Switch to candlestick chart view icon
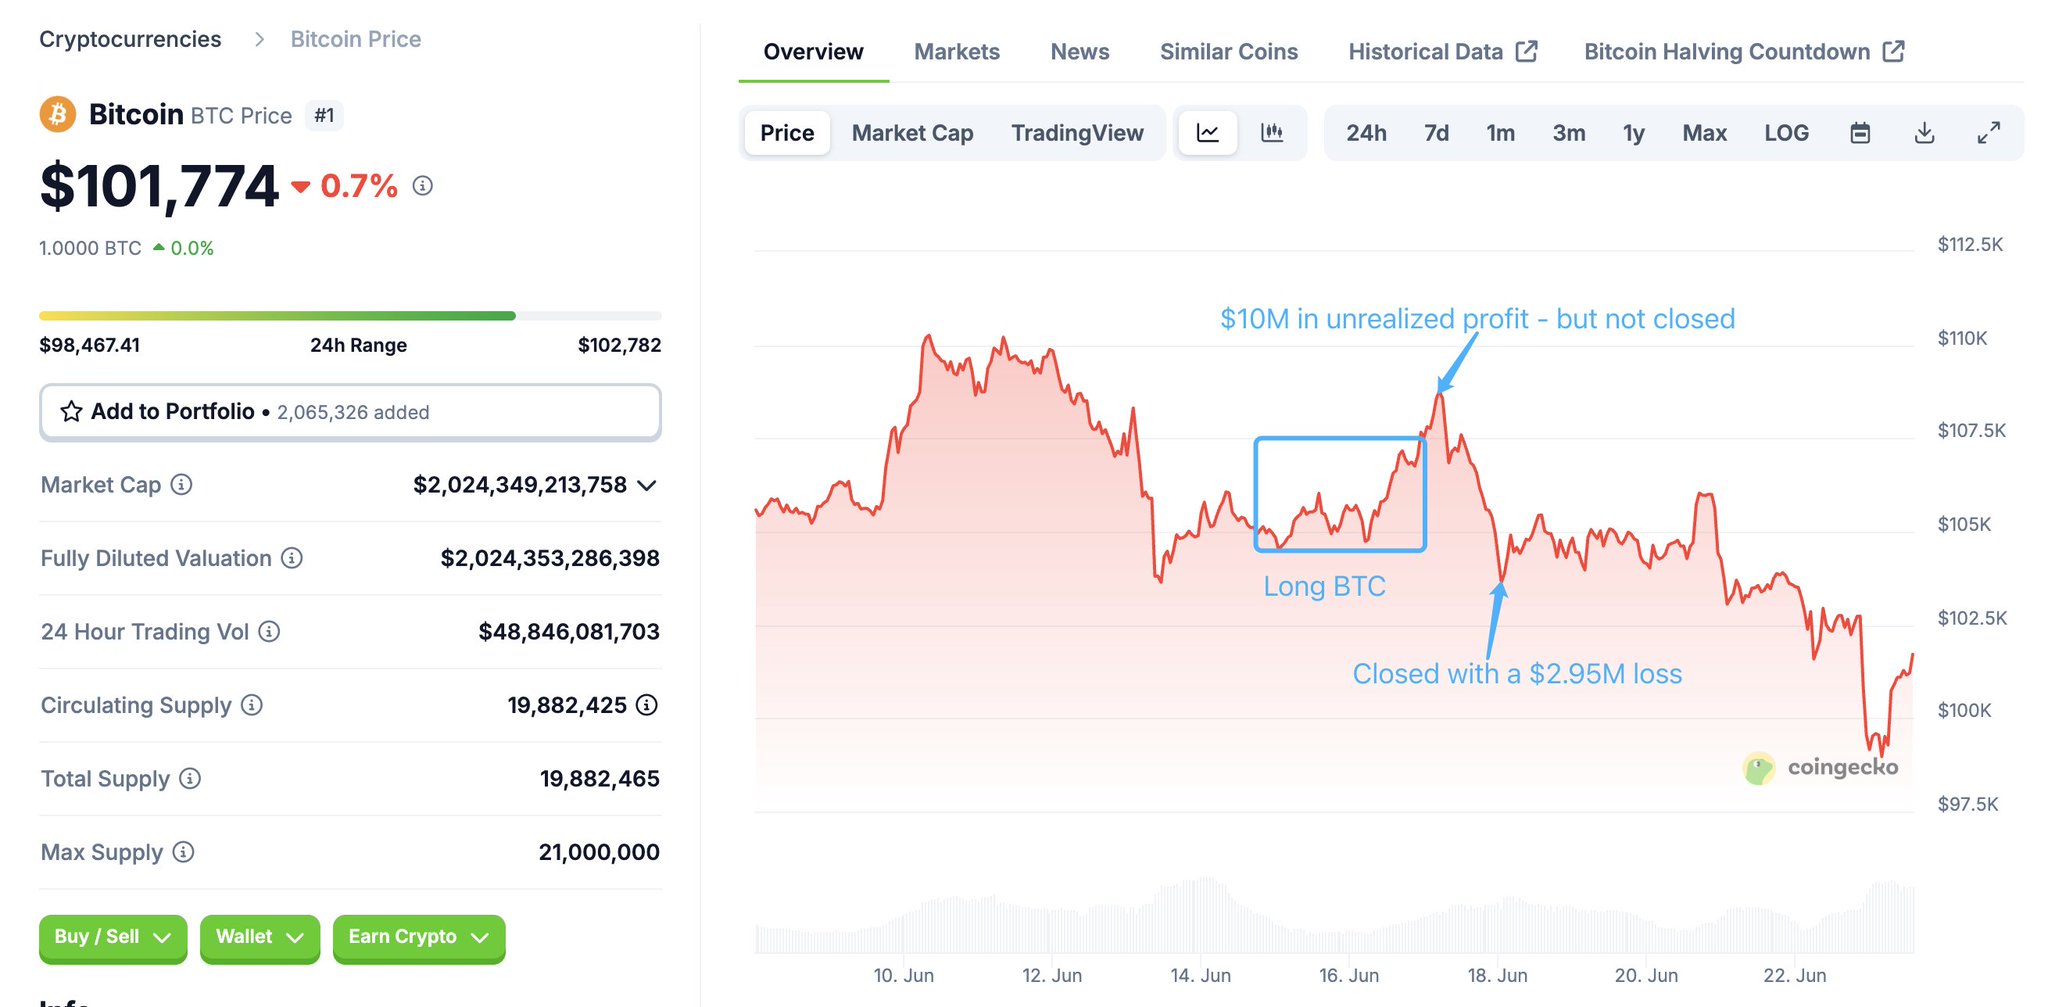Image resolution: width=2048 pixels, height=1007 pixels. tap(1272, 133)
